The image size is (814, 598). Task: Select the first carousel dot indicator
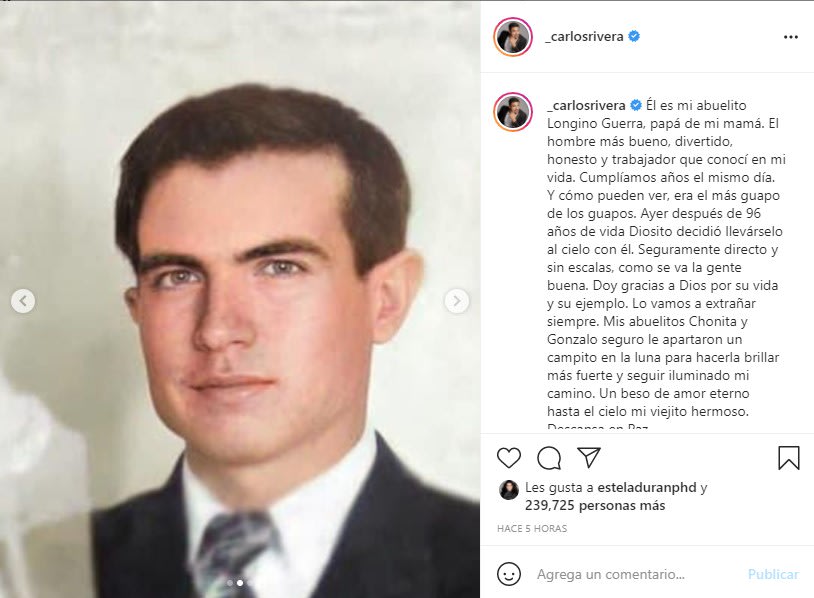tap(230, 583)
